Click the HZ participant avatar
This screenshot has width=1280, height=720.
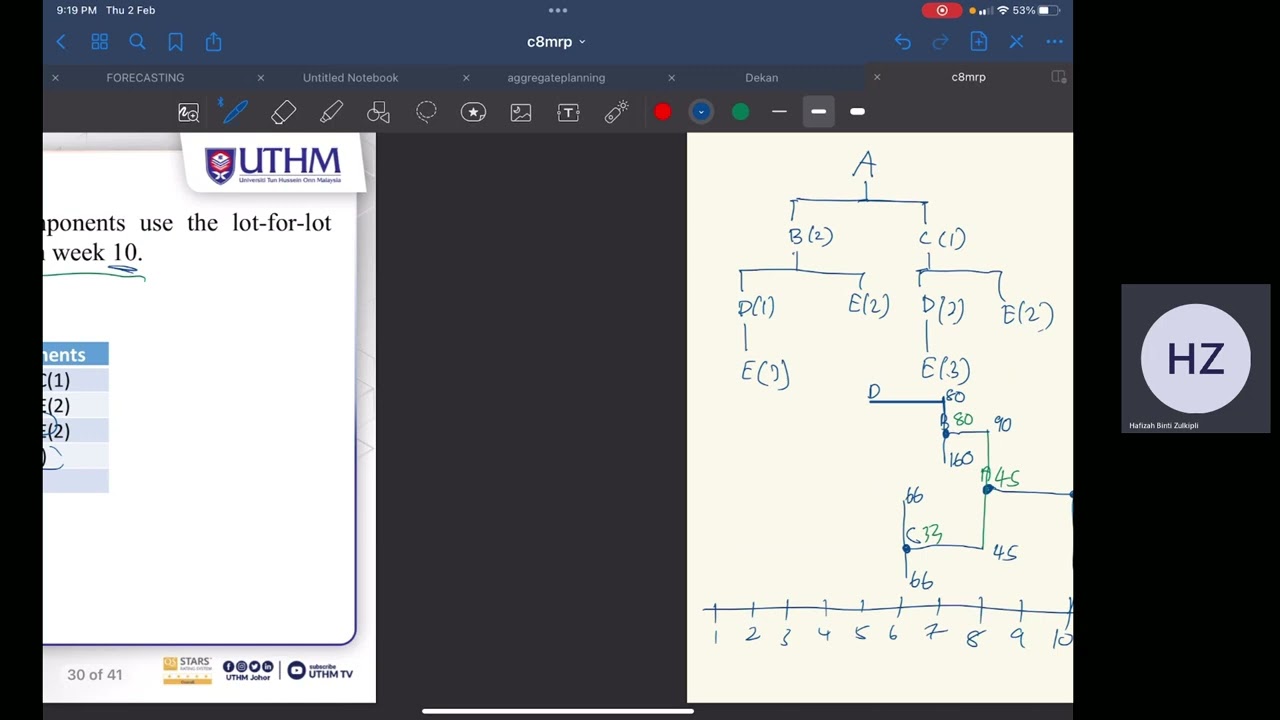[x=1196, y=359]
